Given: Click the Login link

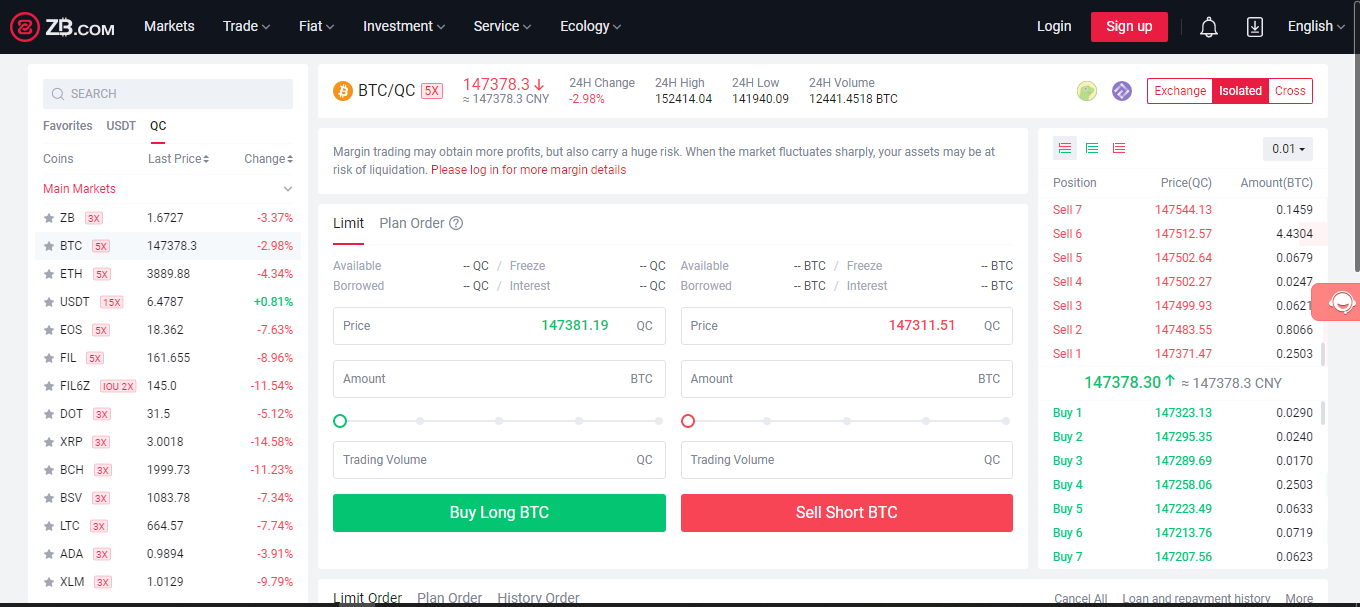Looking at the screenshot, I should coord(1054,27).
